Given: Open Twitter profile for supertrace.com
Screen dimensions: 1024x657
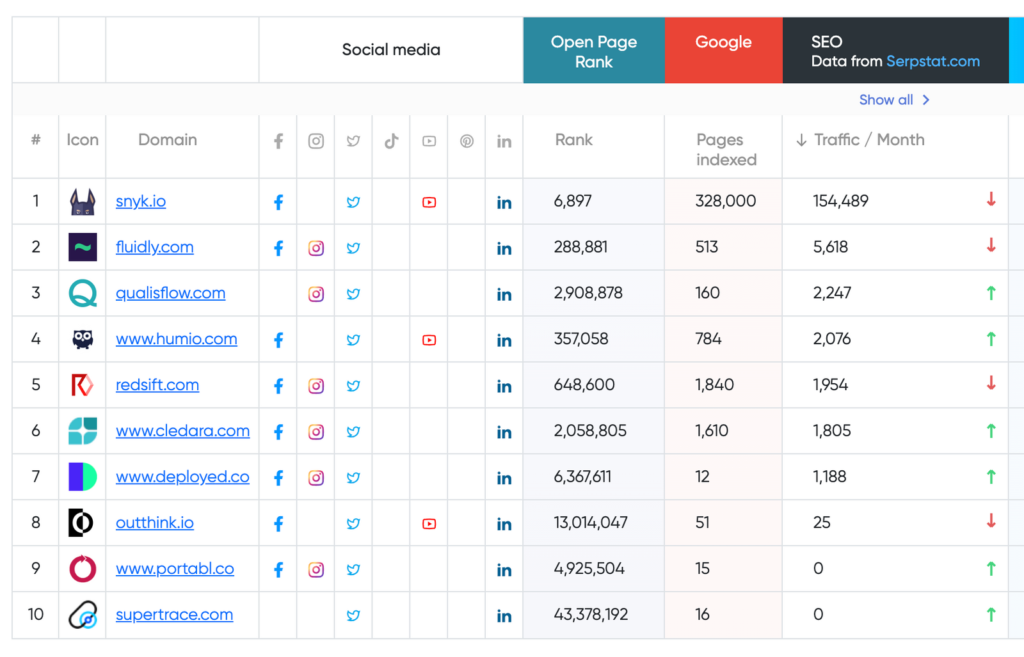Looking at the screenshot, I should coord(353,615).
